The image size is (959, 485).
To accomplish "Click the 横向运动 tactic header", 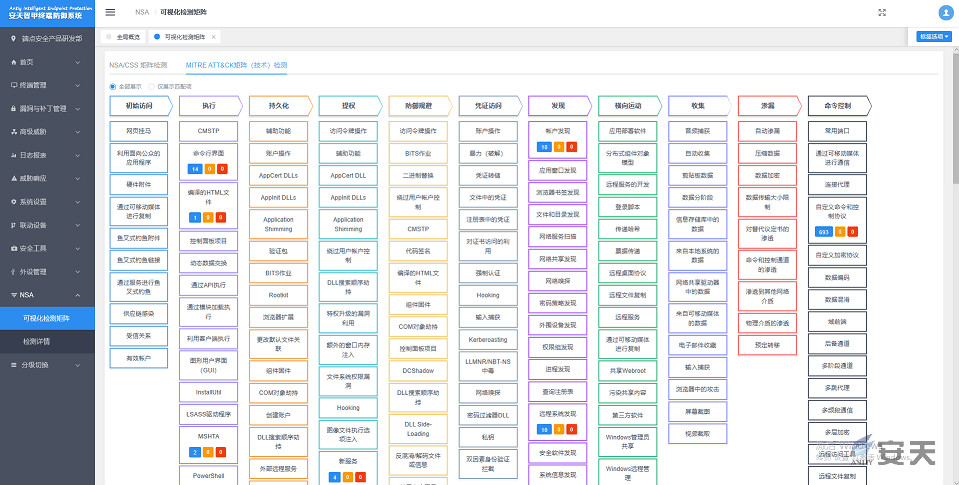I will 628,106.
